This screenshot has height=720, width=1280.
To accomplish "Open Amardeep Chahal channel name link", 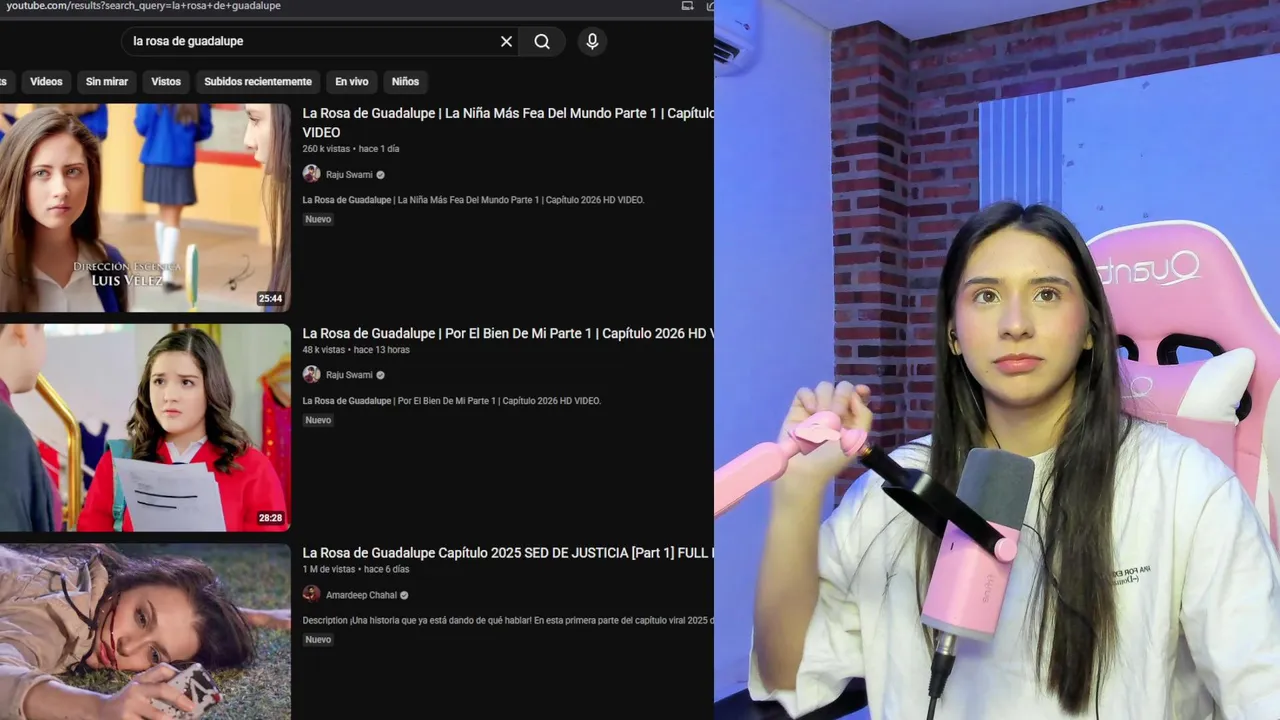I will pyautogui.click(x=361, y=595).
